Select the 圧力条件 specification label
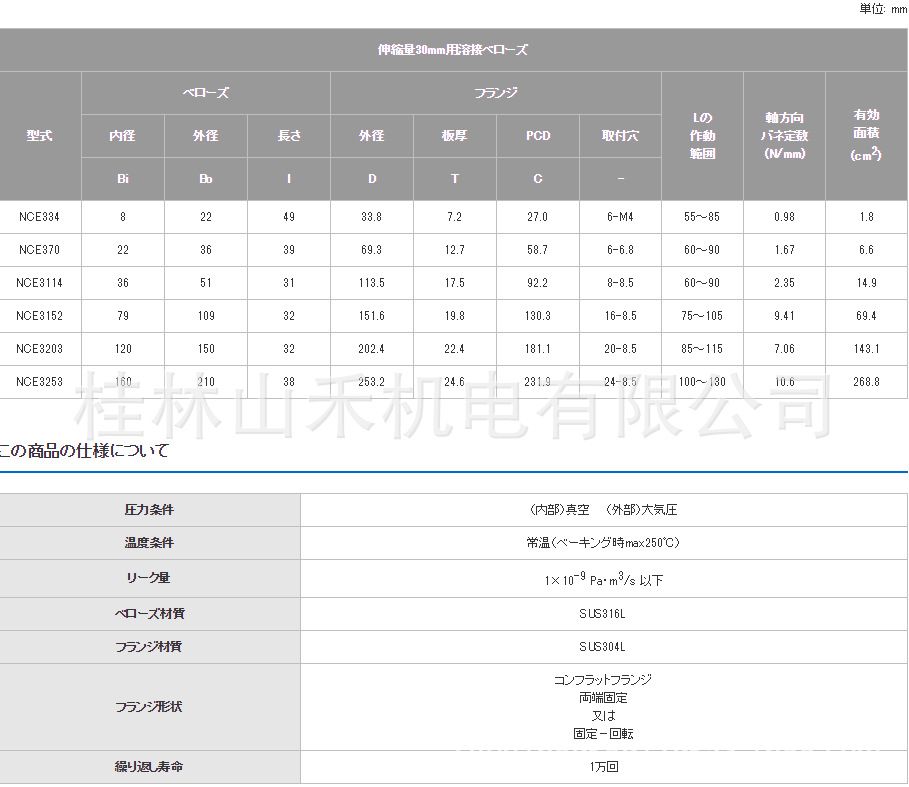This screenshot has width=909, height=787. coord(149,510)
